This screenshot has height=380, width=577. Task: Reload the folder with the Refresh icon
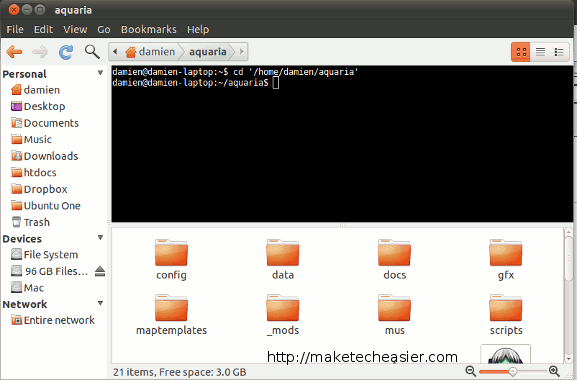[66, 52]
